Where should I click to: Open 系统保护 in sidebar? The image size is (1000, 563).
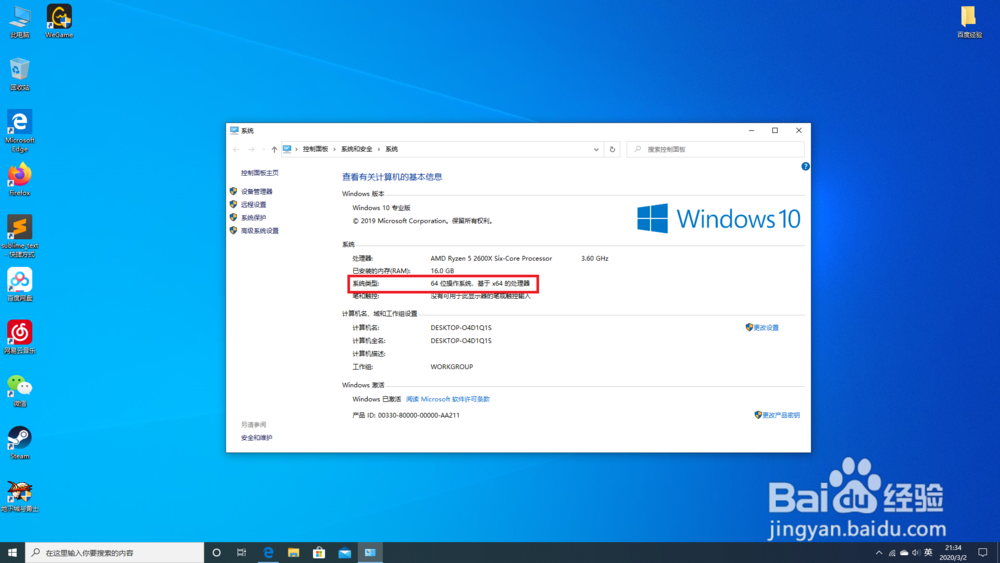coord(253,217)
